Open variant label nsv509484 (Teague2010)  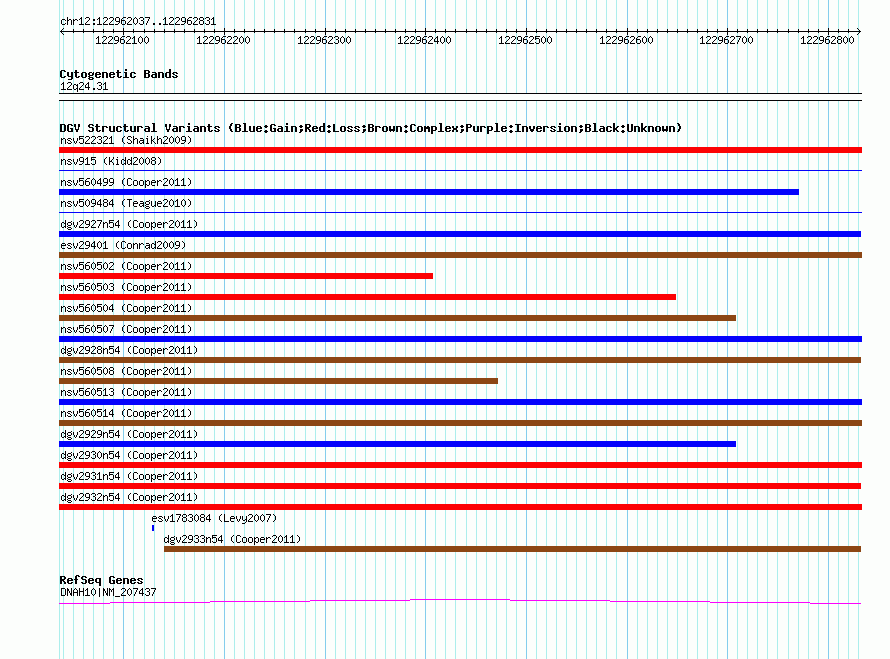pos(126,203)
